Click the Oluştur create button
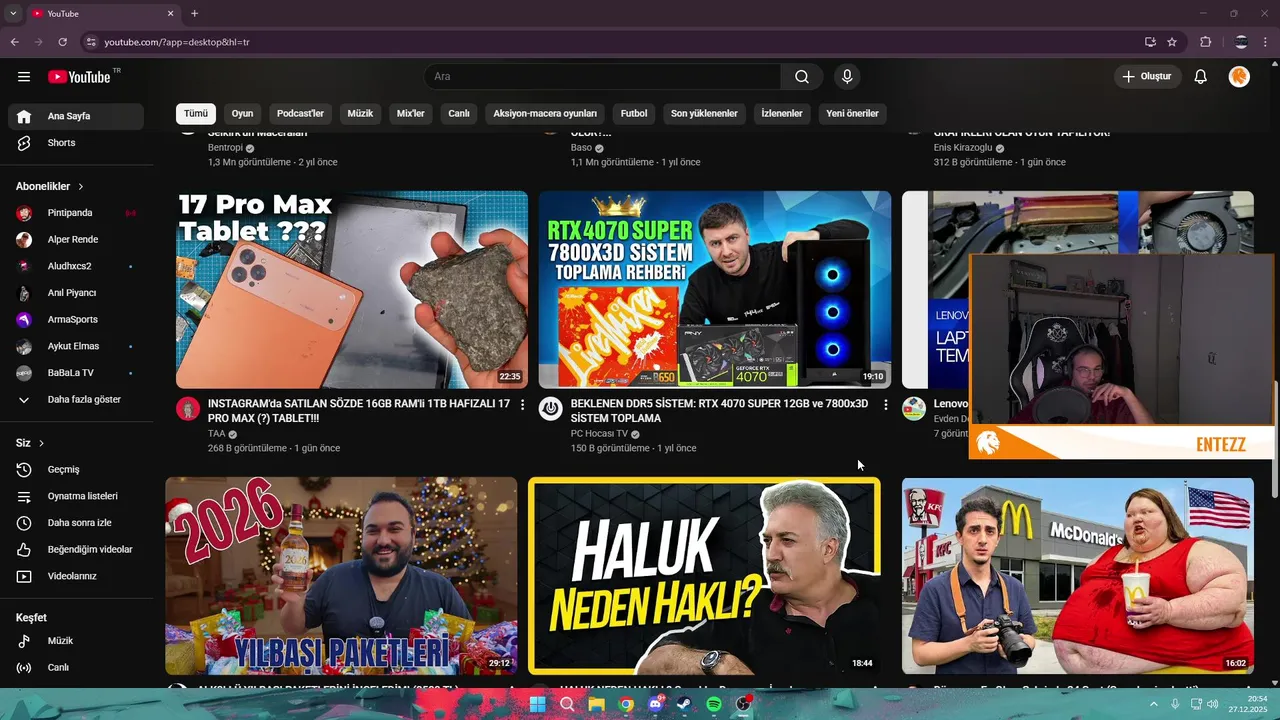Image resolution: width=1280 pixels, height=720 pixels. pos(1148,77)
